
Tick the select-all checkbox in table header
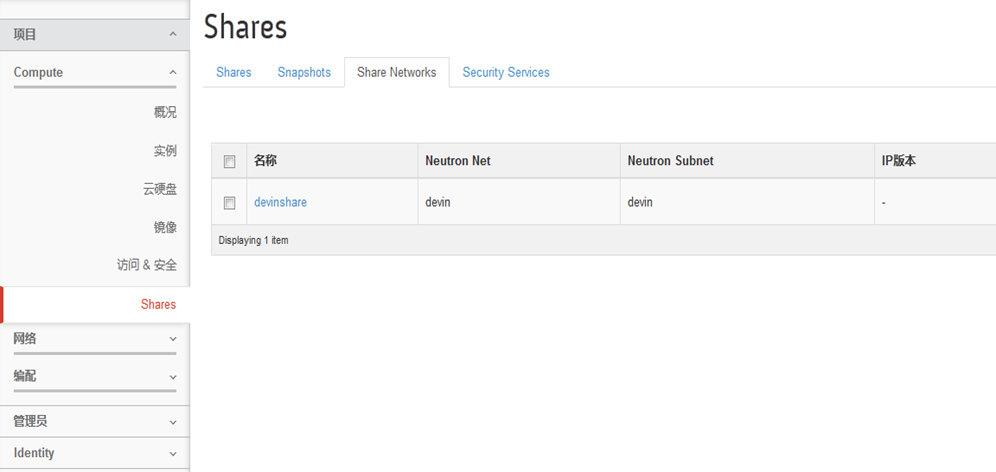pyautogui.click(x=229, y=162)
